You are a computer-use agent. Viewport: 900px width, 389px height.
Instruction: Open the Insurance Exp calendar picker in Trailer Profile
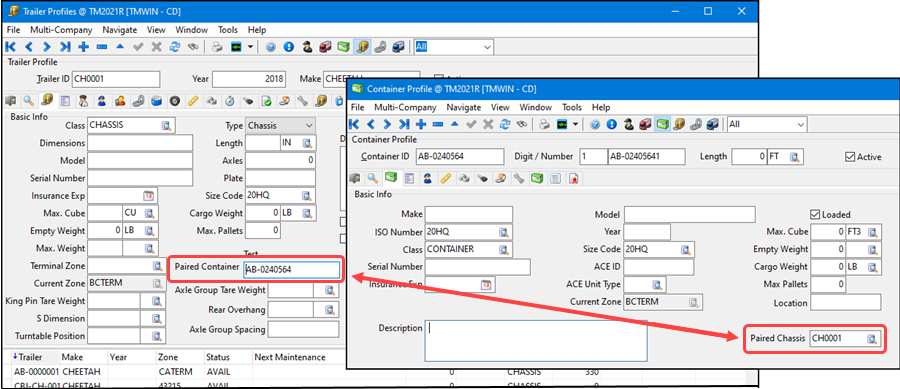149,196
